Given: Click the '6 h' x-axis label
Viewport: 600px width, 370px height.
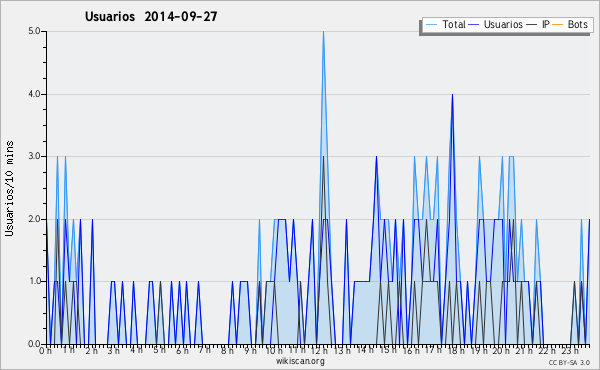Looking at the screenshot, I should tap(182, 350).
